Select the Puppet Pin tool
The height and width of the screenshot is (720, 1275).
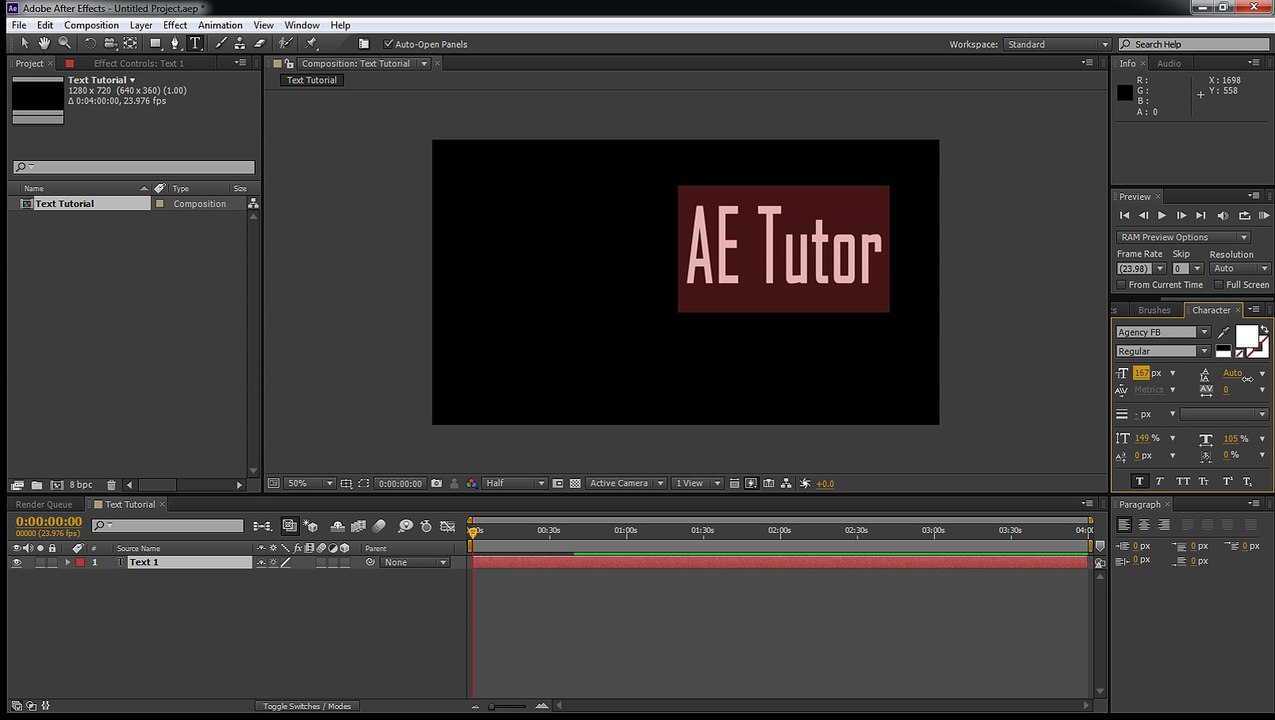312,43
